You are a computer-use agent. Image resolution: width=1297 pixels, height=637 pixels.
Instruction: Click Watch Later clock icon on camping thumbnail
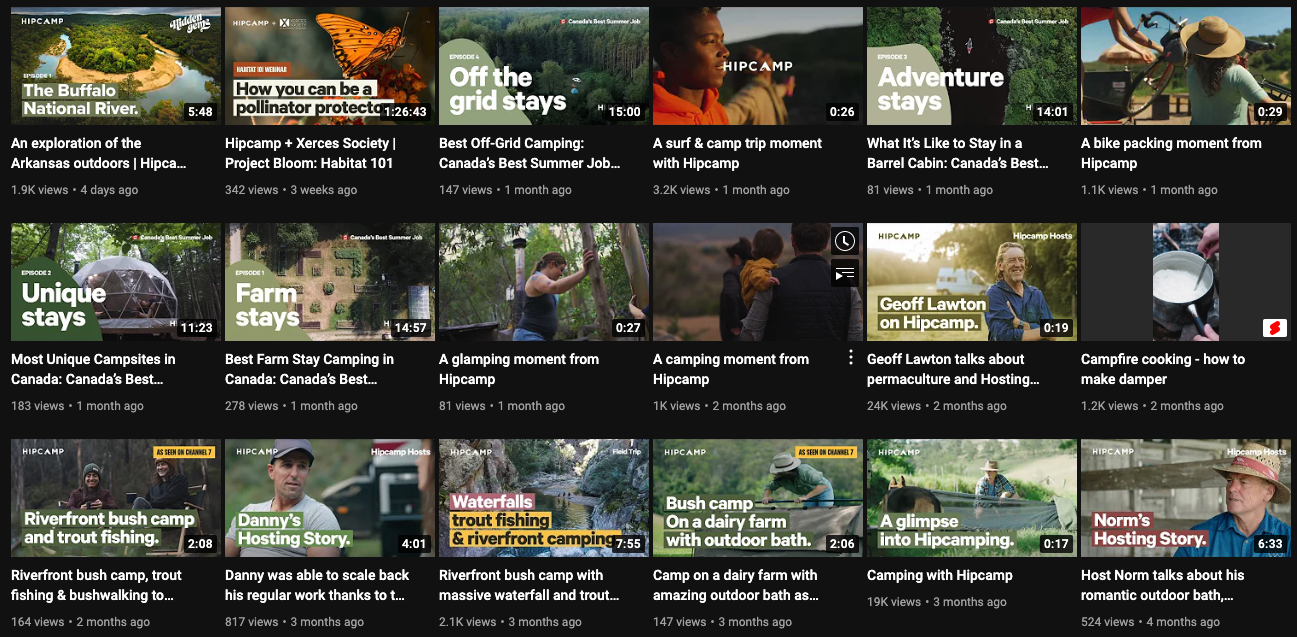(845, 241)
